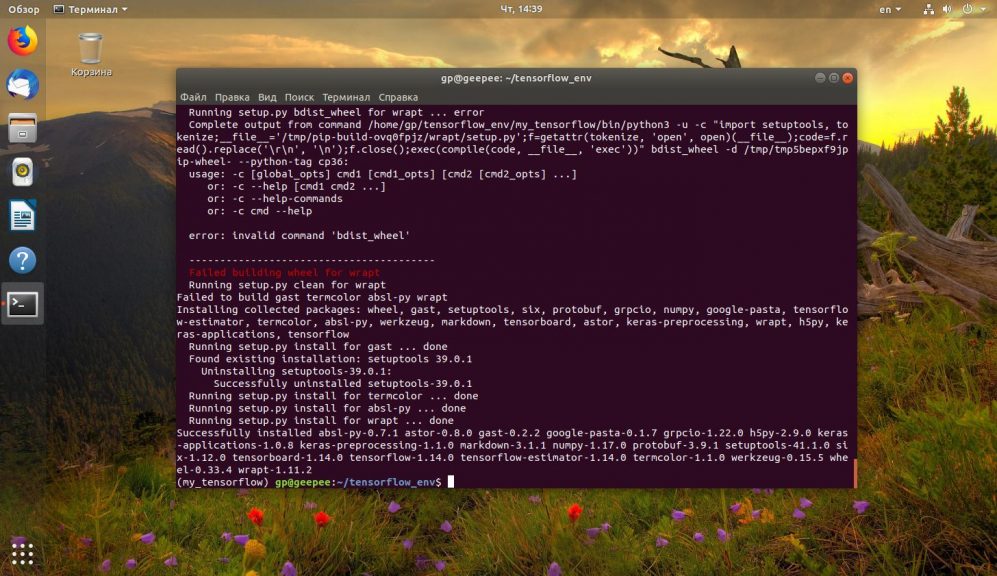Click 'Successfully uninstalled setuptools-39.0.1' line
997x576 pixels.
coord(343,383)
